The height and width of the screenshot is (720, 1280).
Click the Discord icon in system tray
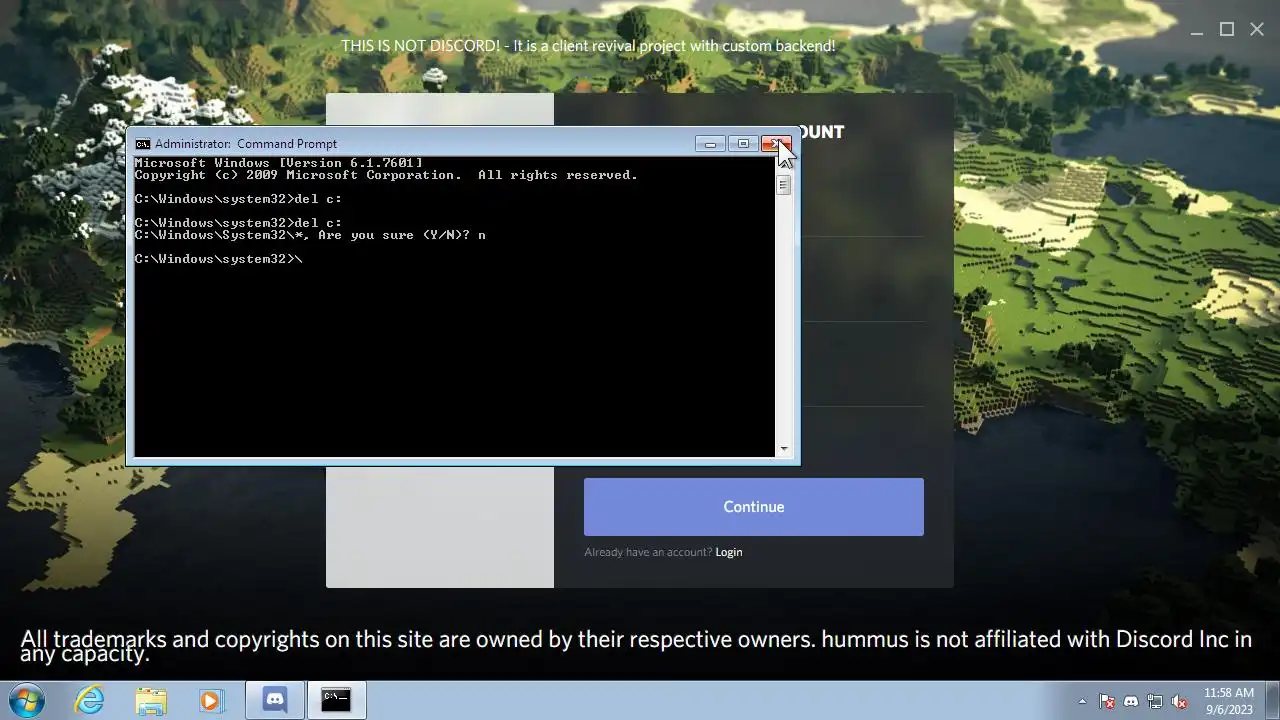point(1131,701)
